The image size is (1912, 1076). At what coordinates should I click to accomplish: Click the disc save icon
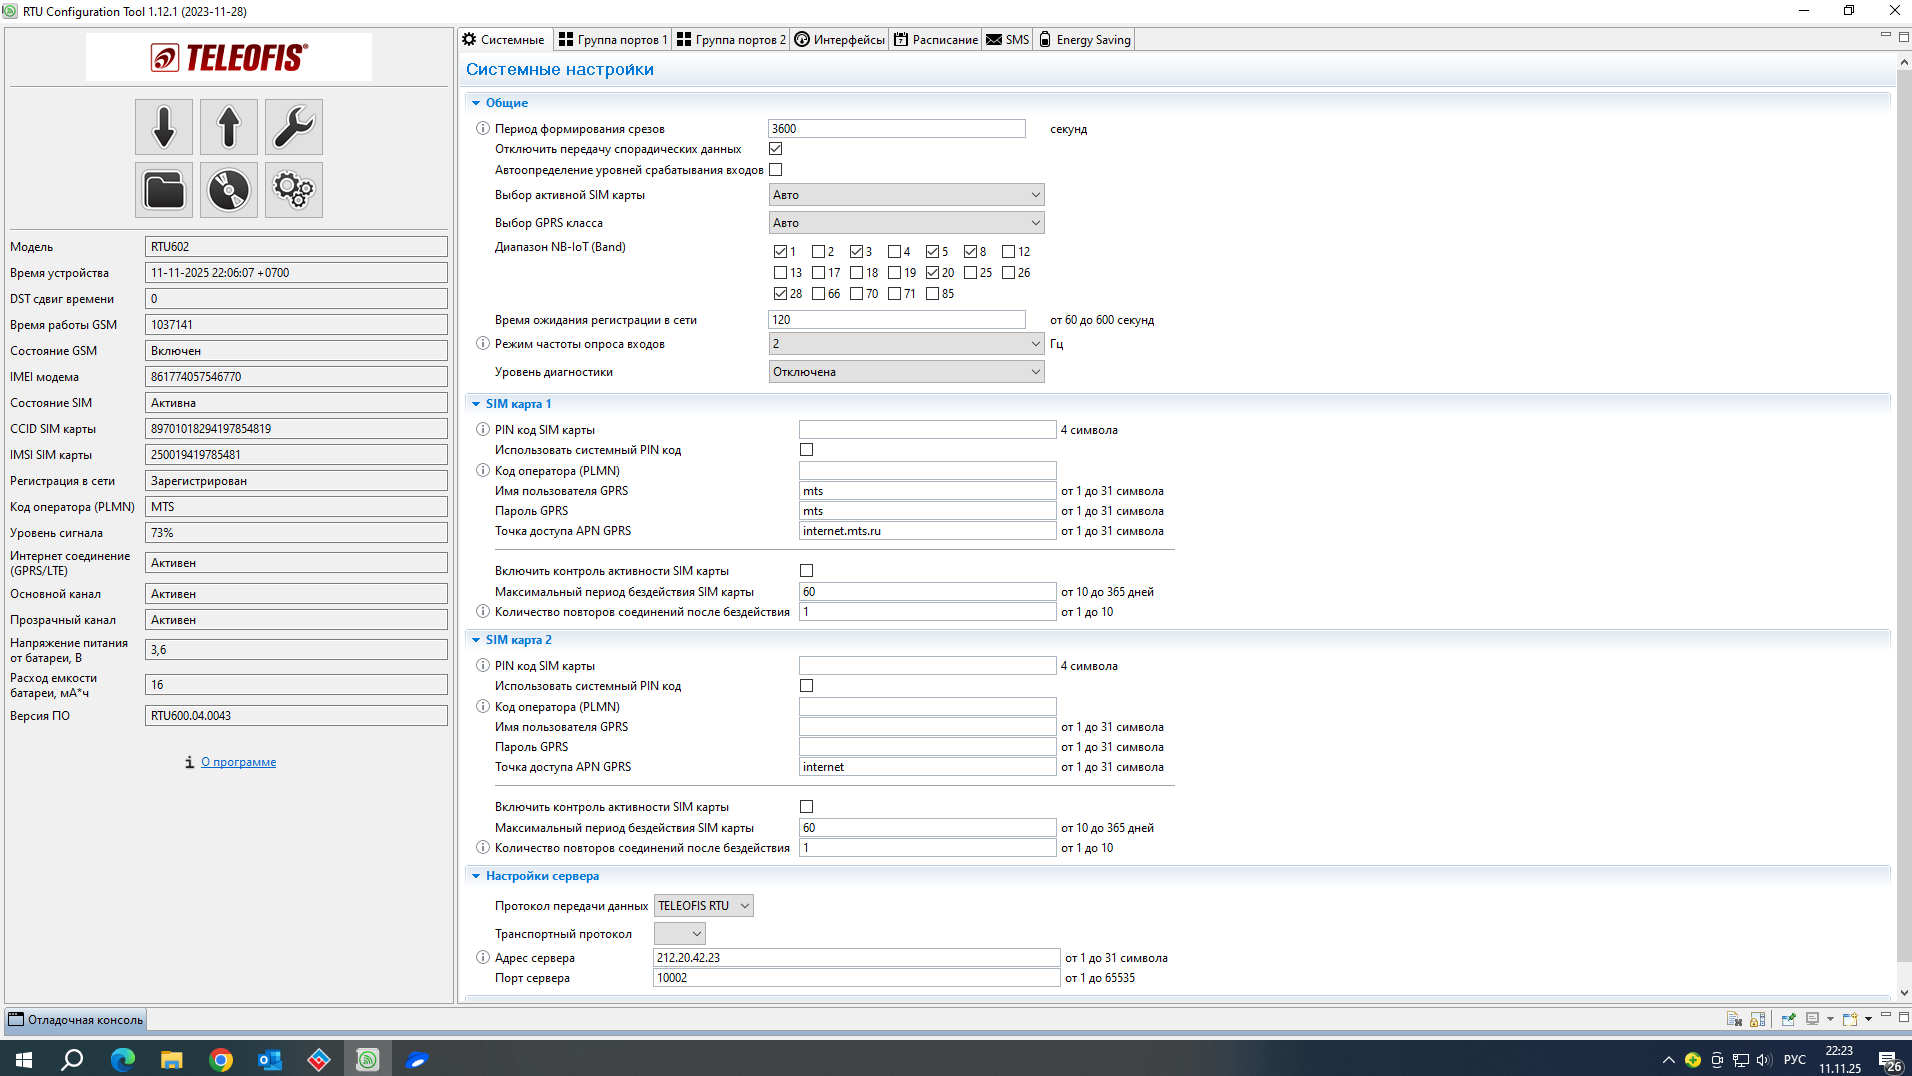click(x=229, y=190)
